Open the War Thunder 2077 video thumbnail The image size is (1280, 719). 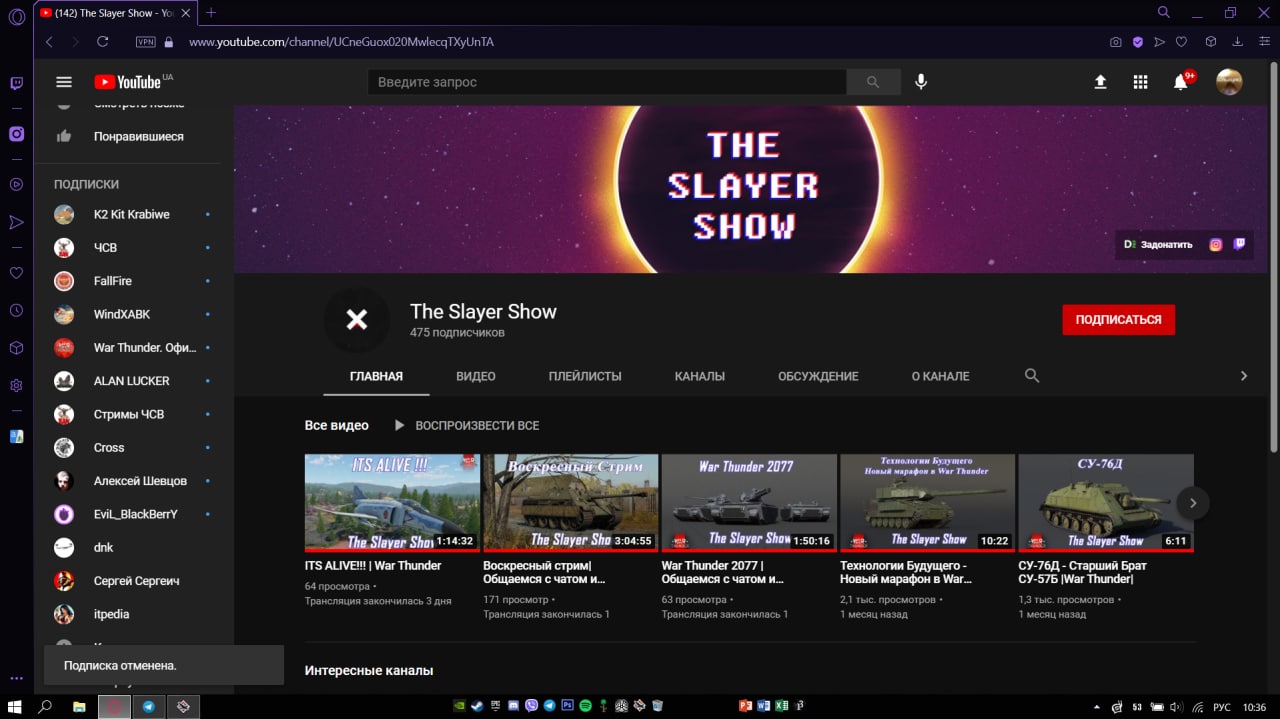coord(749,503)
